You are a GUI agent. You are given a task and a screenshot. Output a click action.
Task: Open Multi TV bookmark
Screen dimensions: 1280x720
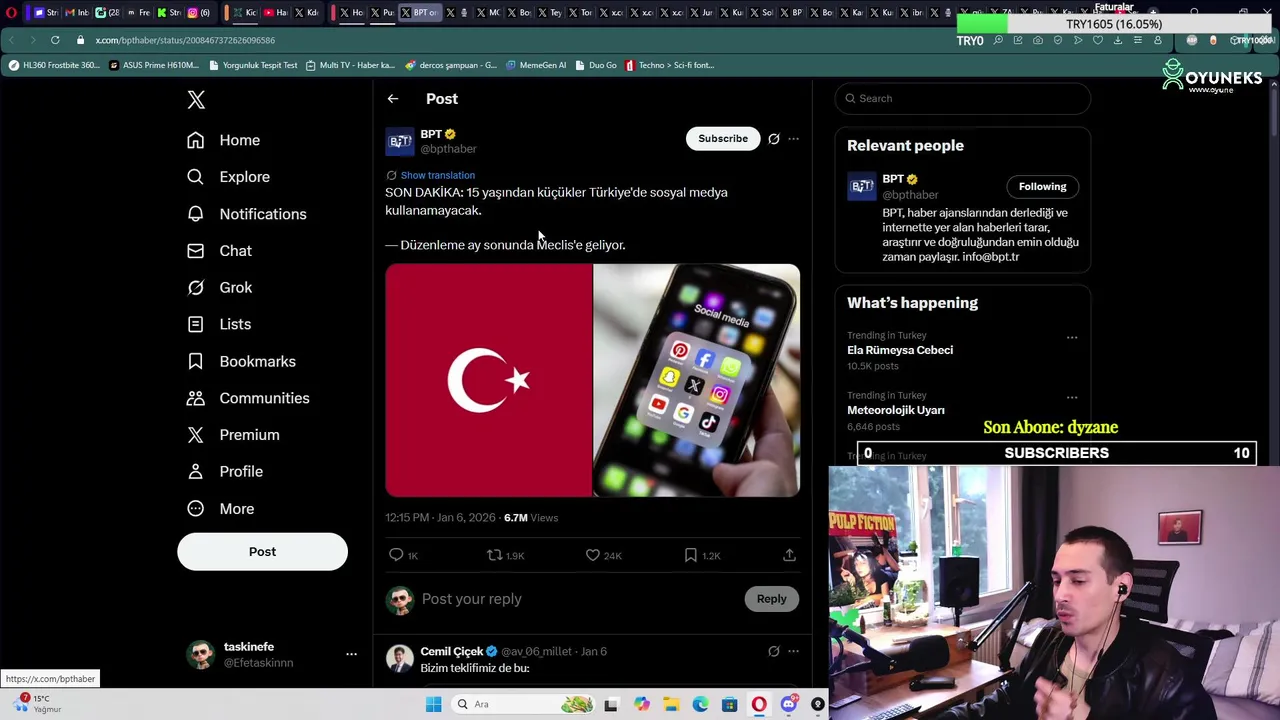pos(350,65)
